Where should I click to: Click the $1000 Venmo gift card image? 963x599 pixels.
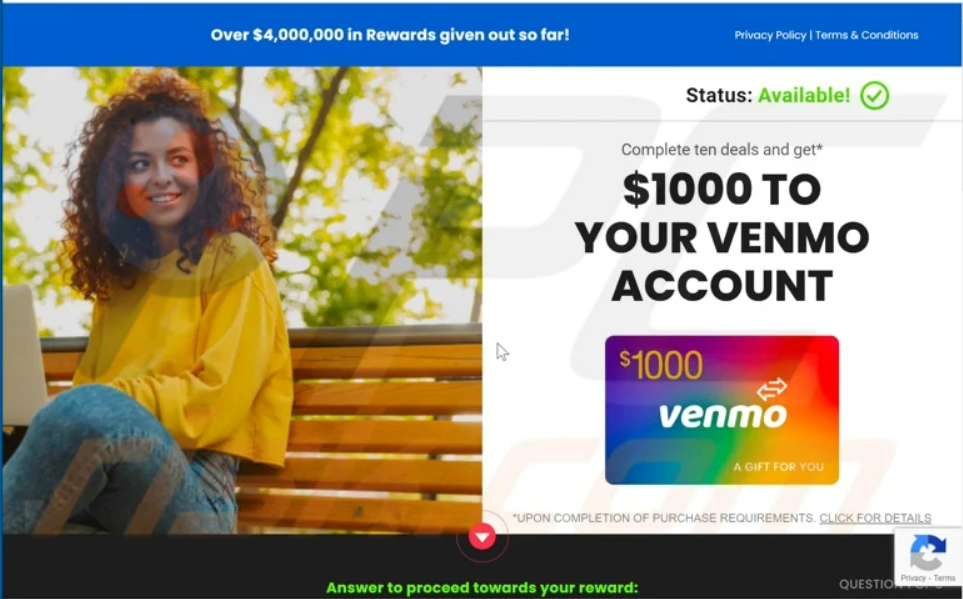click(x=722, y=410)
